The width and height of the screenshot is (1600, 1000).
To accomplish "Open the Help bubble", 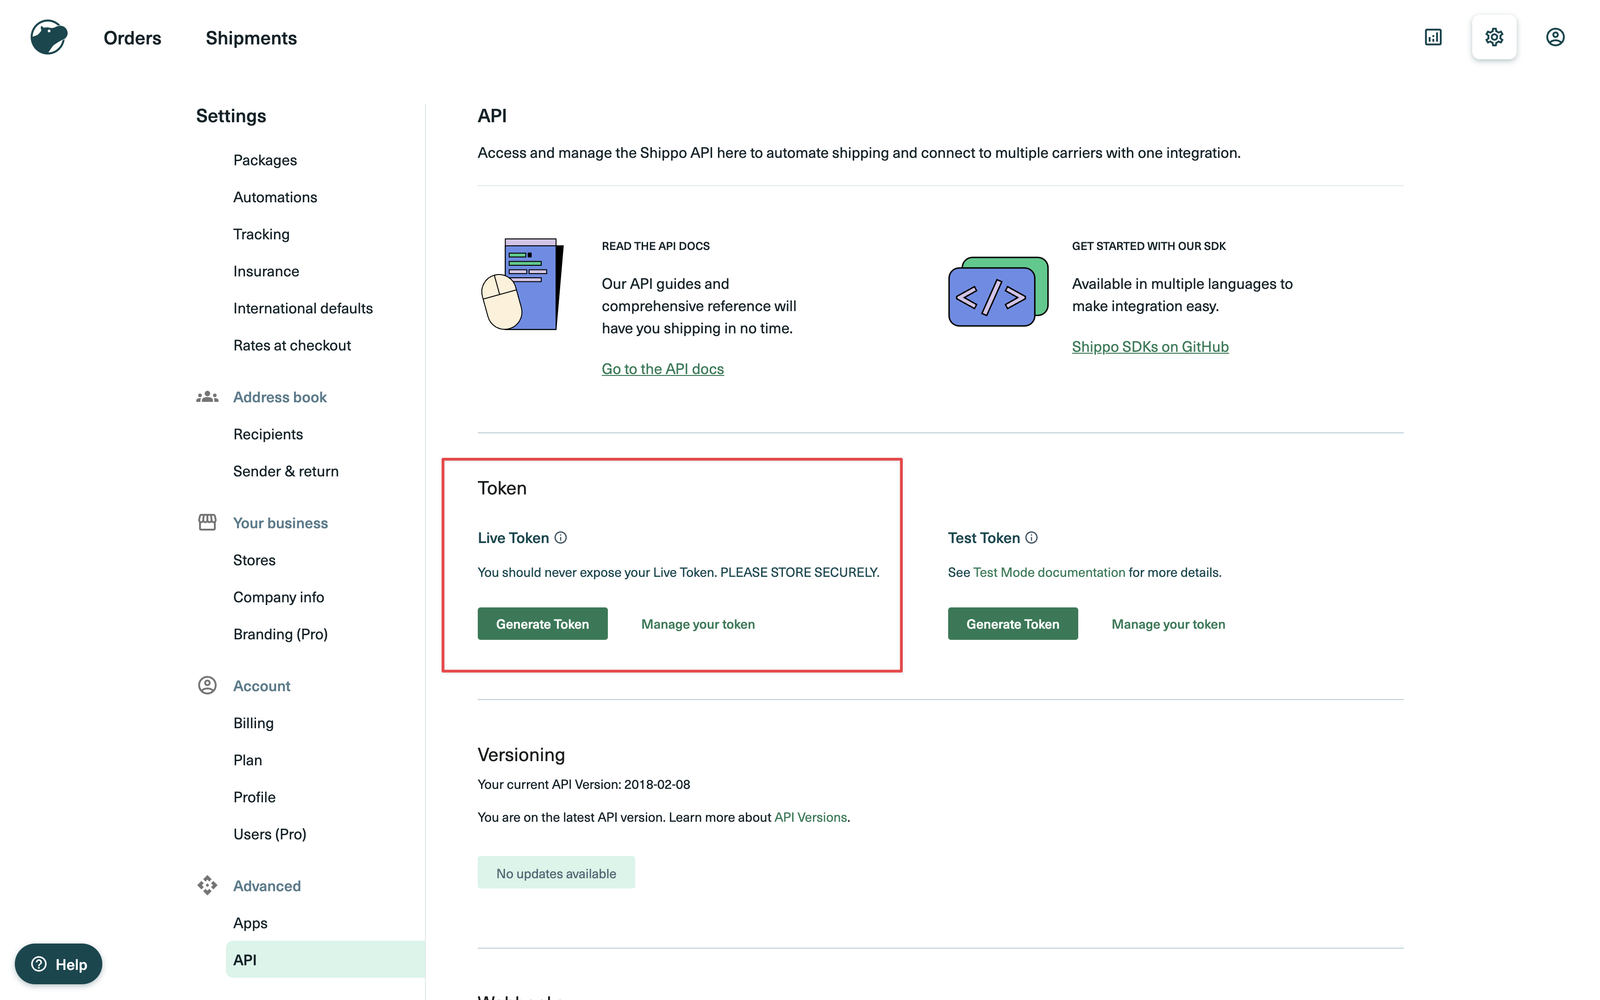I will 59,964.
